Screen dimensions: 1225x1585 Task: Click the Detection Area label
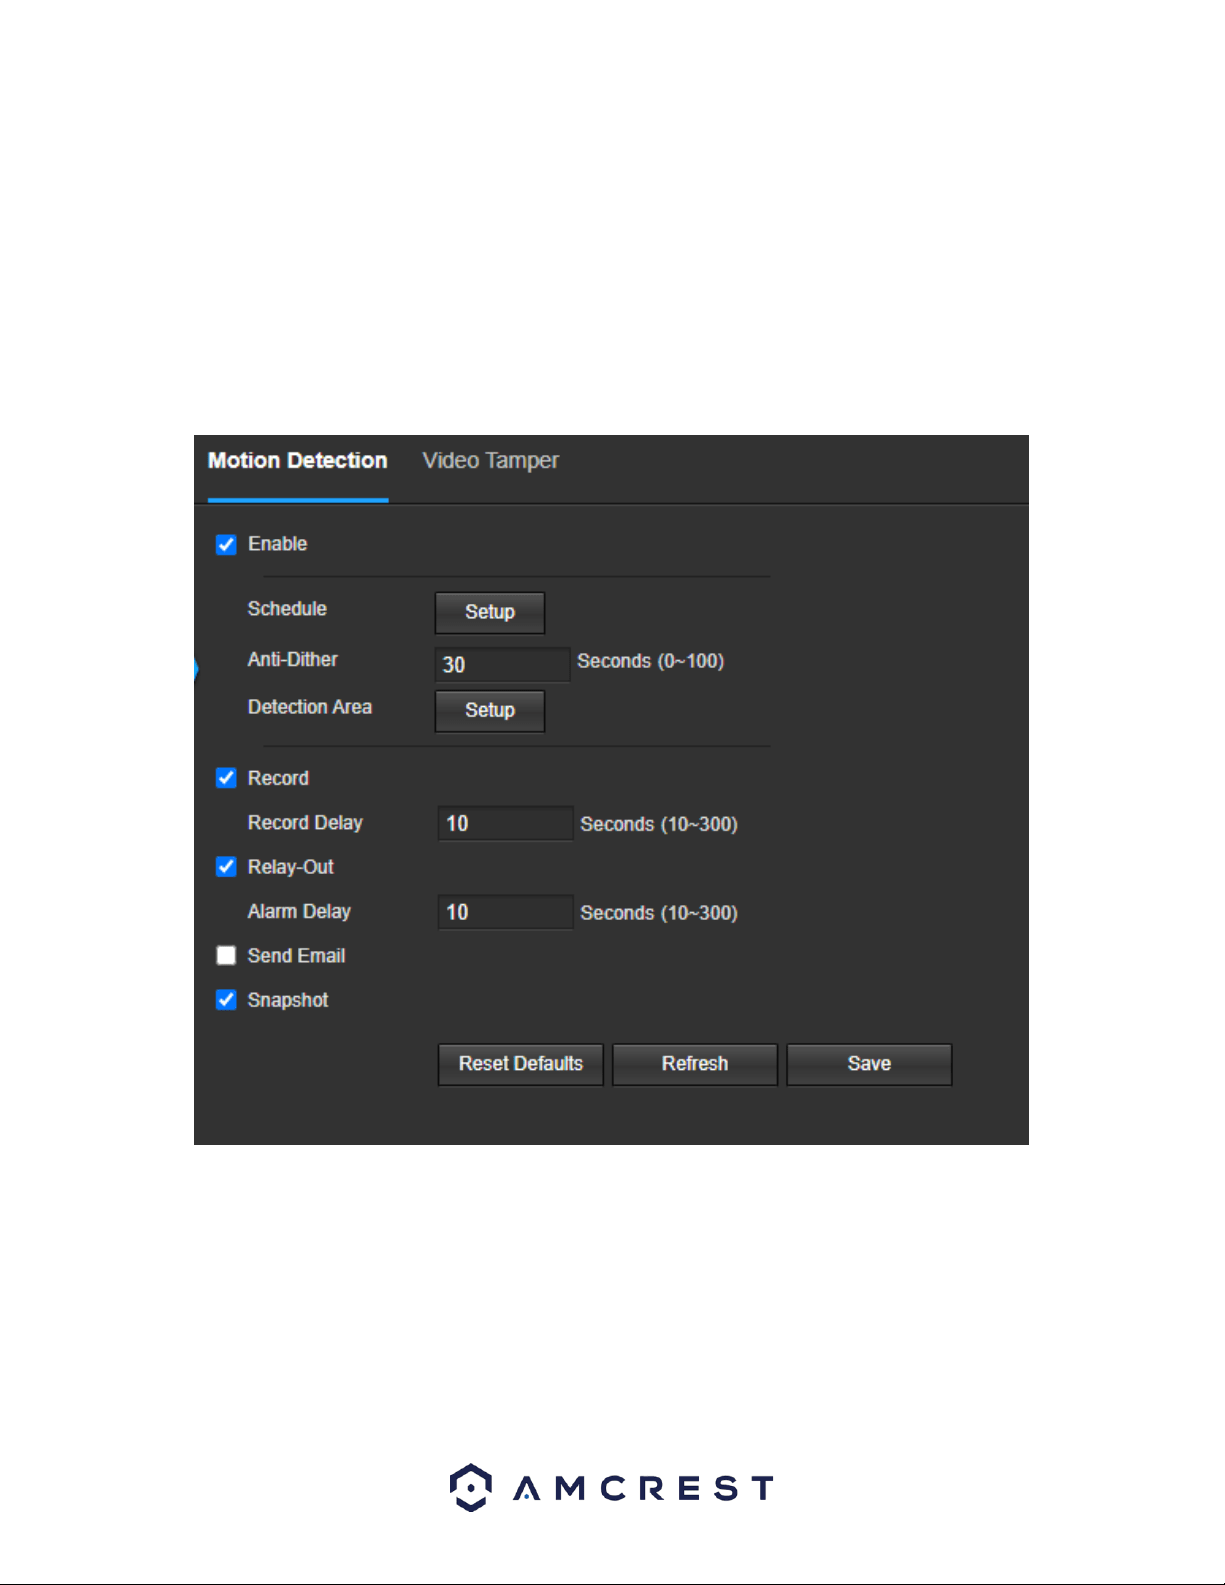tap(309, 707)
